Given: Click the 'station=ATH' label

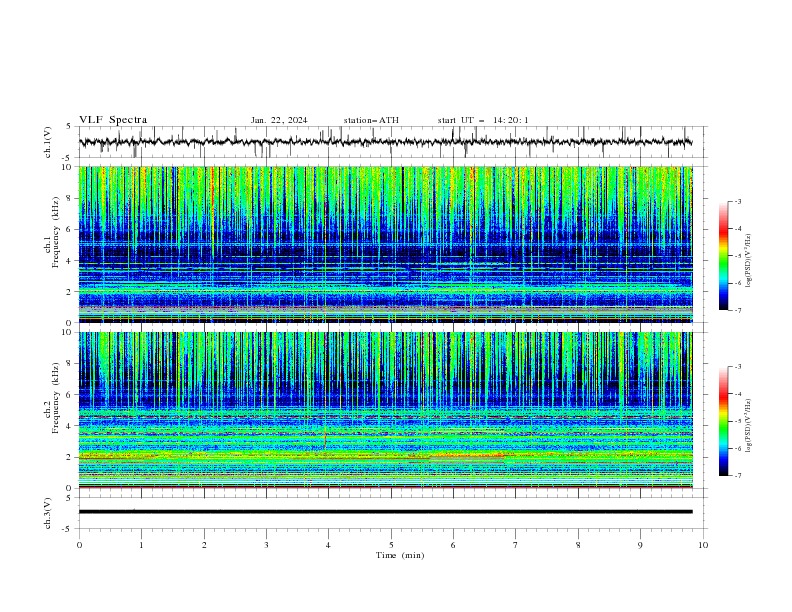Looking at the screenshot, I should tap(371, 120).
